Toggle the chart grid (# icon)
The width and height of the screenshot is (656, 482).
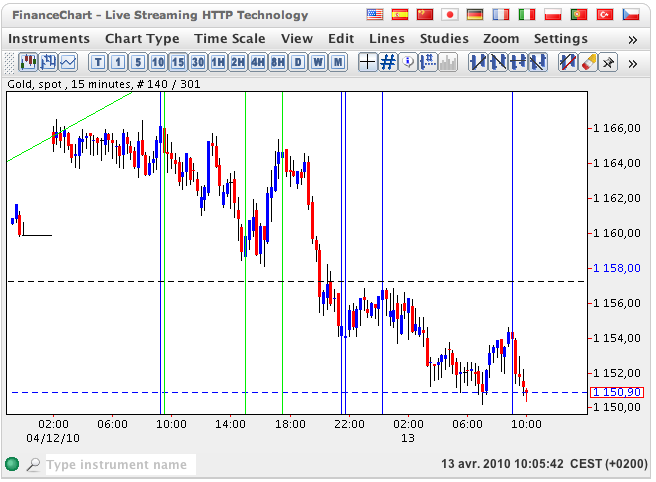[x=388, y=62]
